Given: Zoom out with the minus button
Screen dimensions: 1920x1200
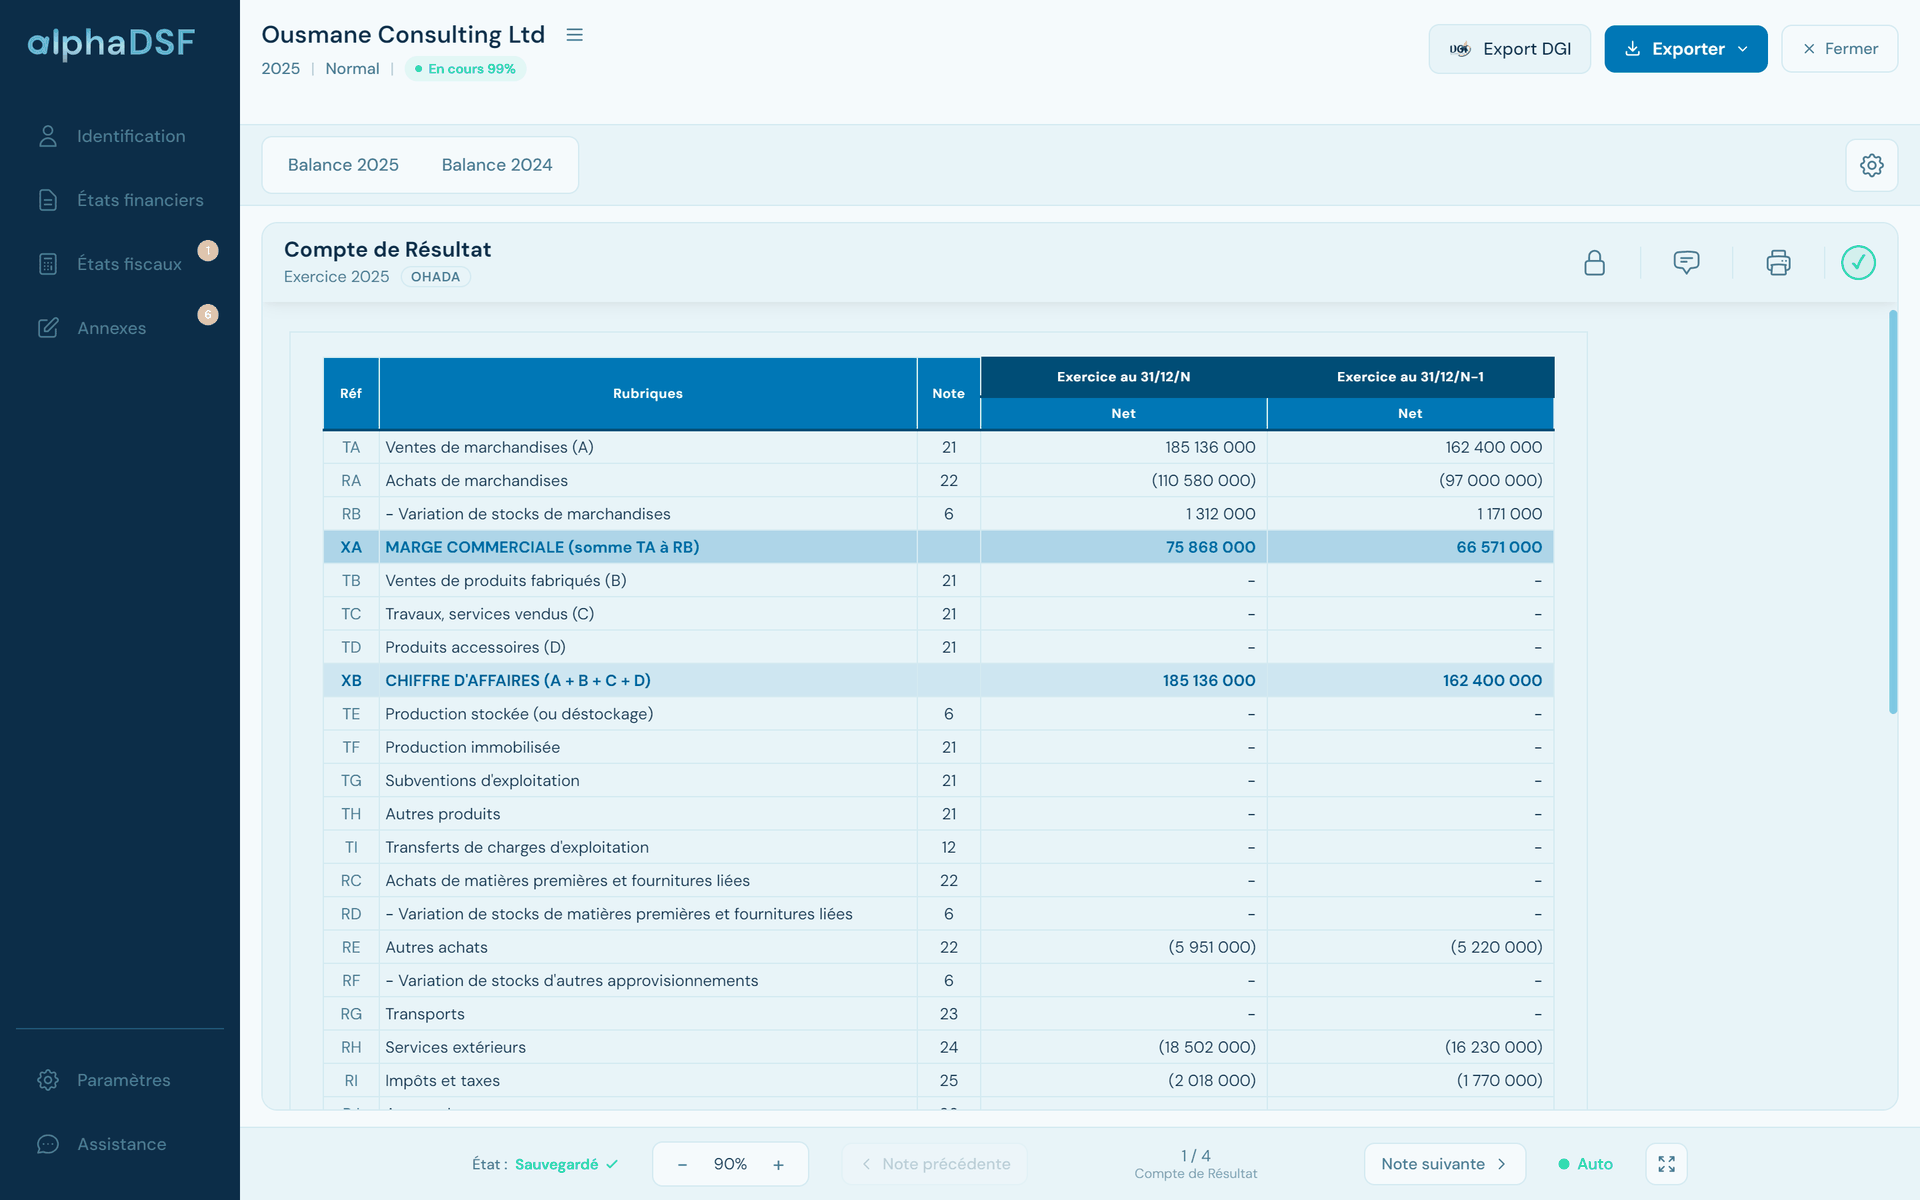Looking at the screenshot, I should pos(682,1165).
